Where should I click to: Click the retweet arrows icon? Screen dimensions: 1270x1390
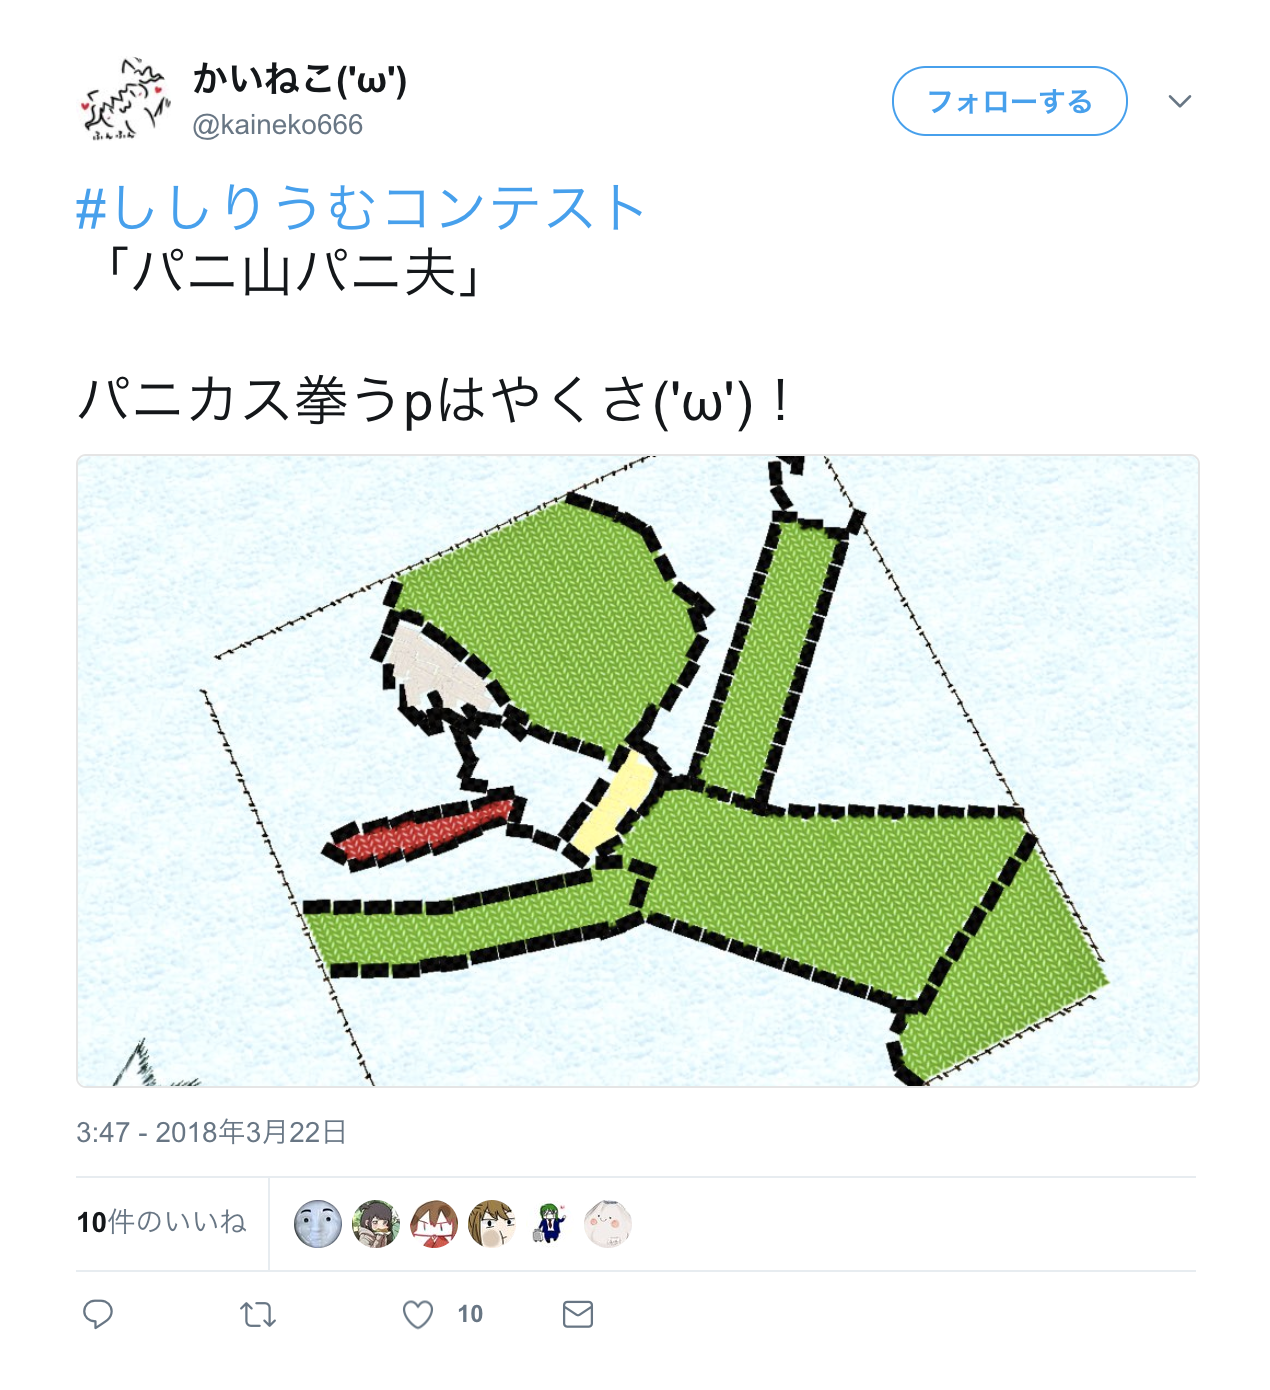[x=258, y=1314]
